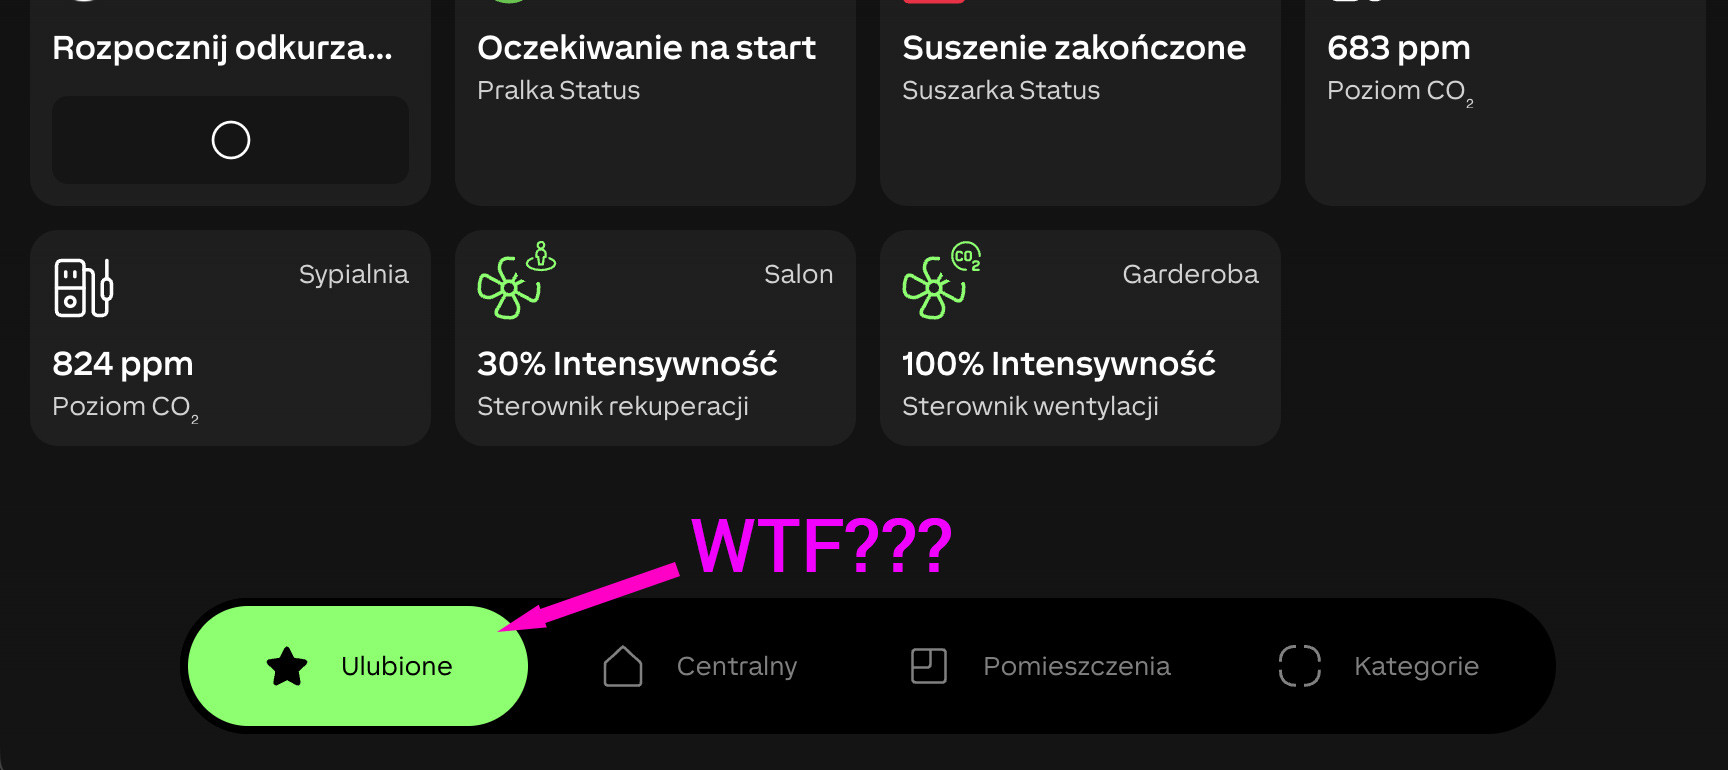Image resolution: width=1728 pixels, height=770 pixels.
Task: Tap the Sterownik wentylacji label
Action: 1030,407
